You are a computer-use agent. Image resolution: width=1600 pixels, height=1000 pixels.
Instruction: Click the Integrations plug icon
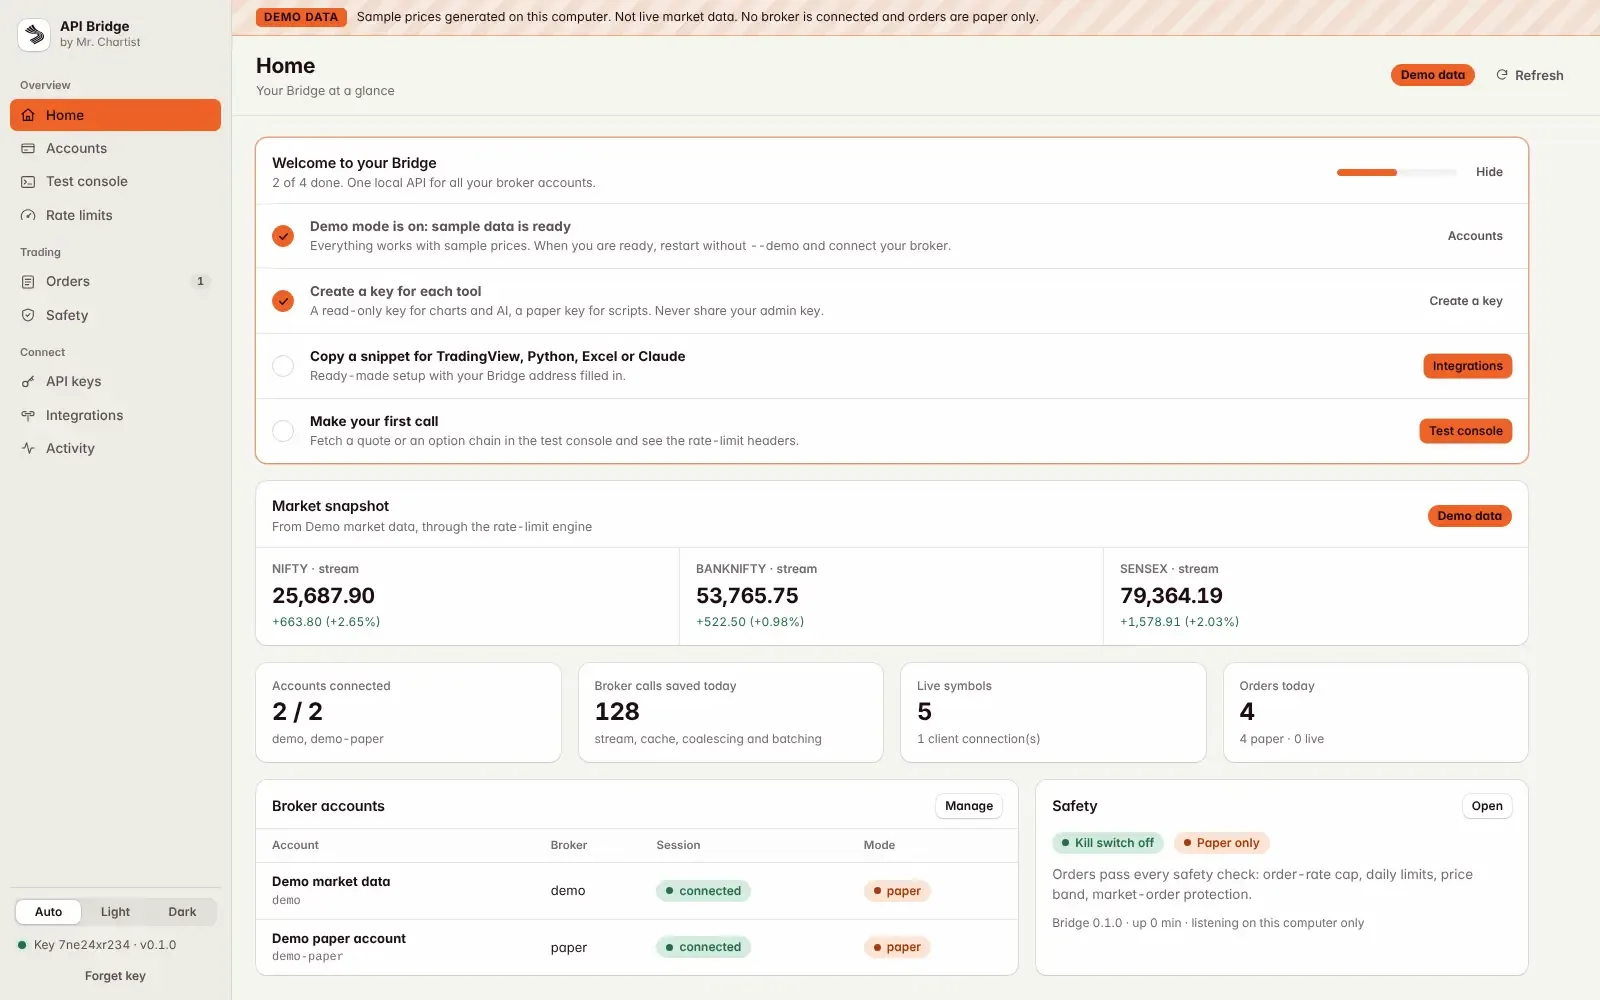[28, 415]
